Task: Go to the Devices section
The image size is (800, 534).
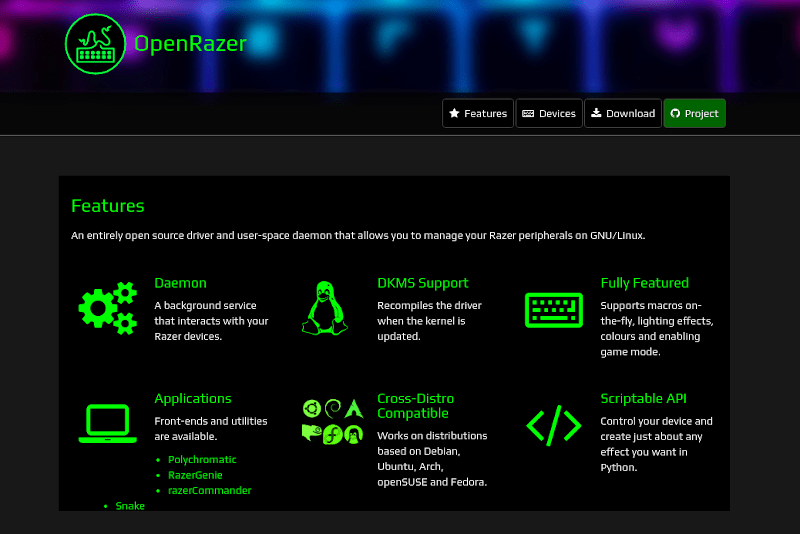Action: coord(549,114)
